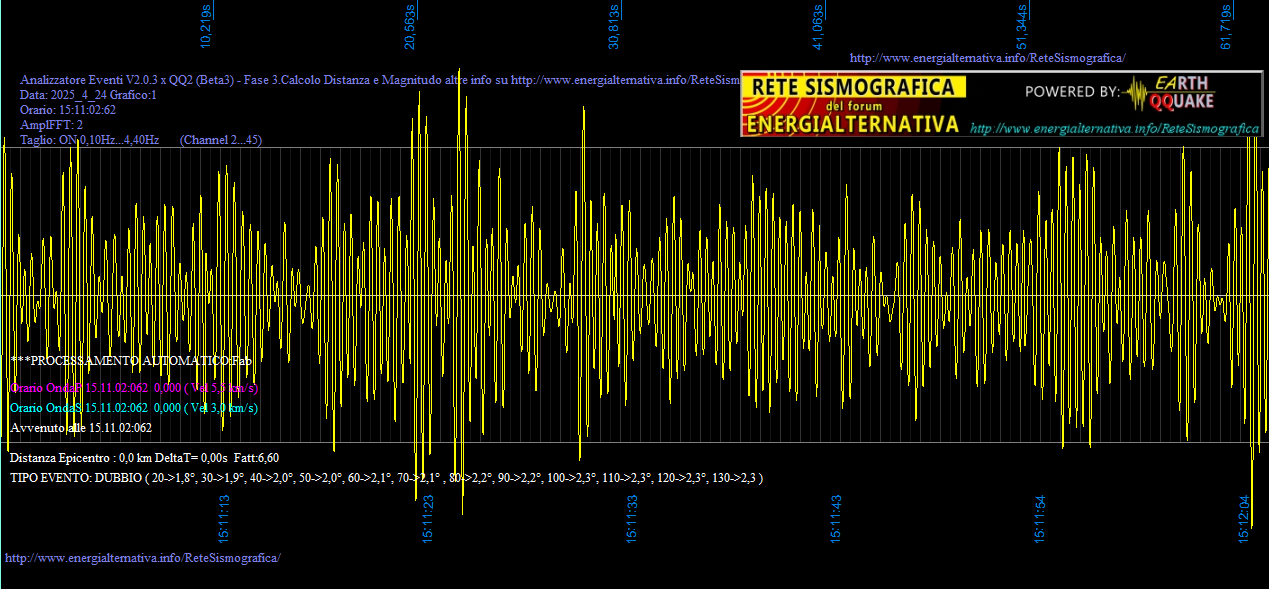Click the 15:11:43 clock time label
1269x589 pixels.
(836, 518)
